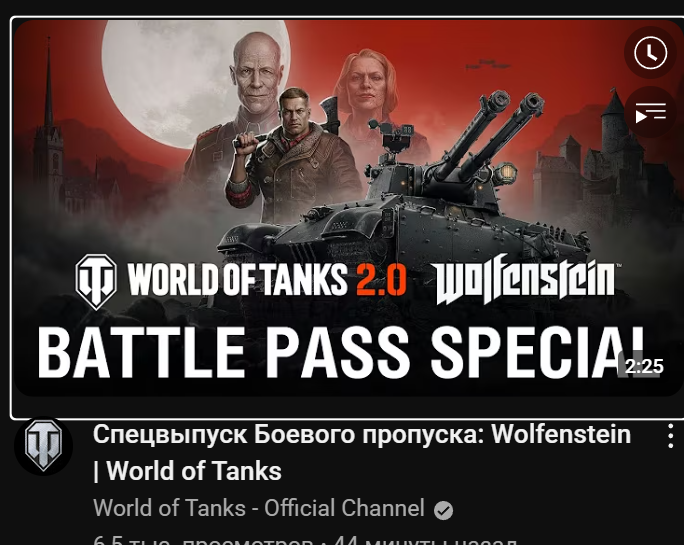Open the three-dot more actions menu

670,435
